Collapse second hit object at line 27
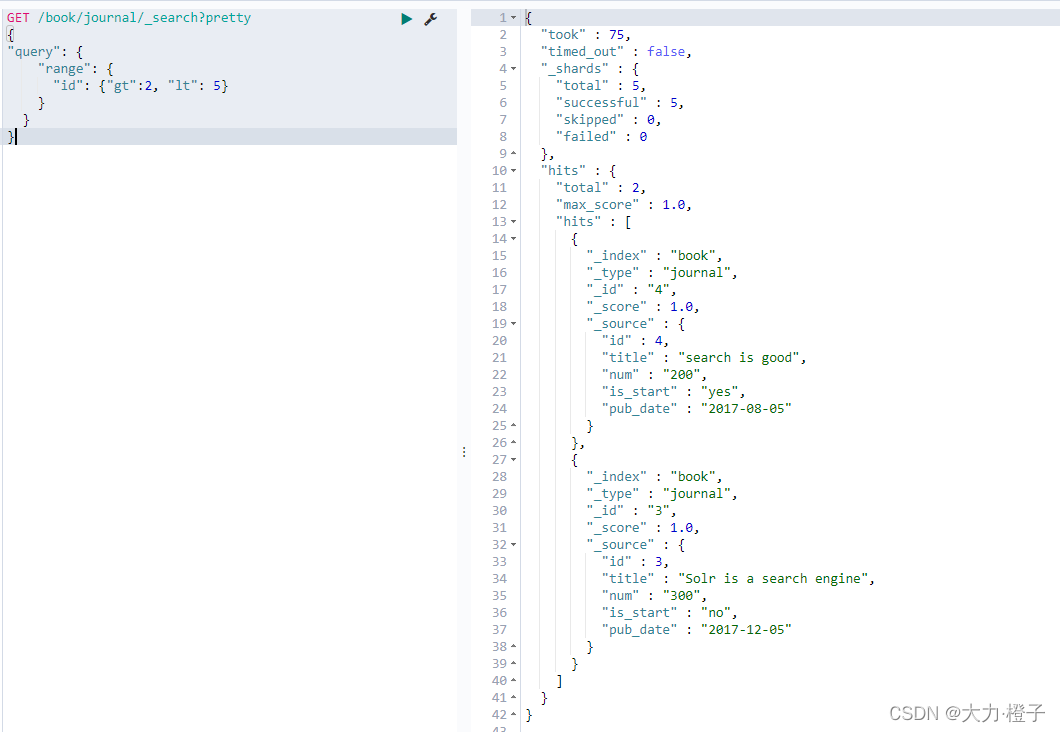 (x=514, y=460)
